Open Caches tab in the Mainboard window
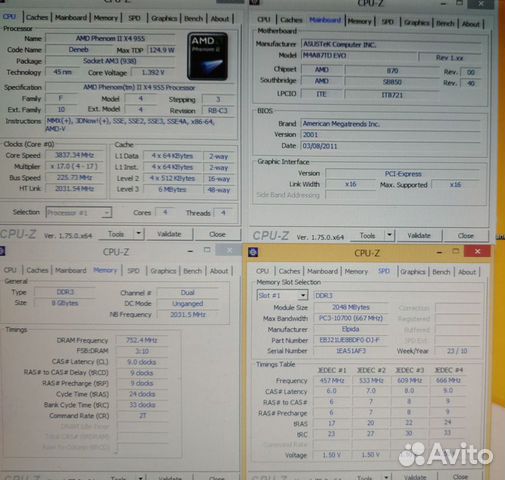Viewport: 505px width, 480px height. (x=291, y=20)
